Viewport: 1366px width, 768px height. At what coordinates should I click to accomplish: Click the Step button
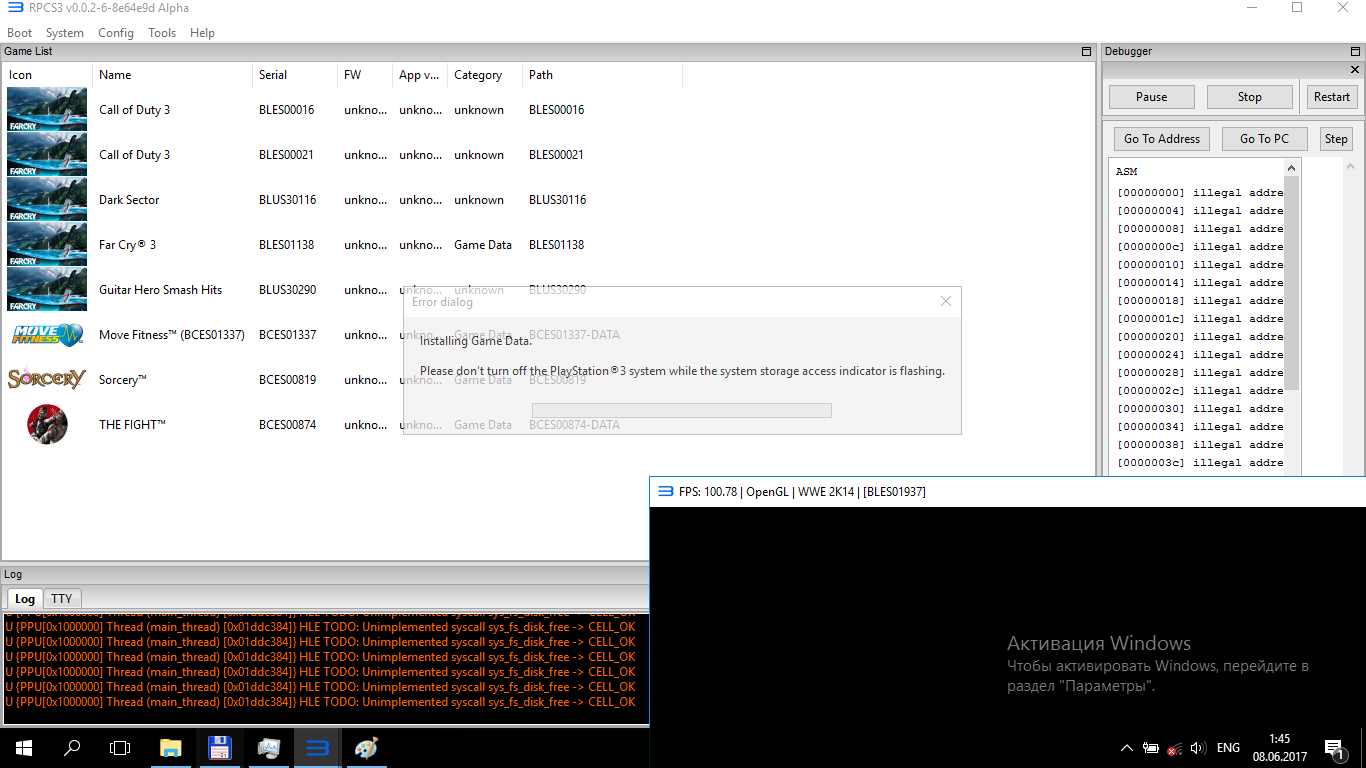pyautogui.click(x=1336, y=139)
